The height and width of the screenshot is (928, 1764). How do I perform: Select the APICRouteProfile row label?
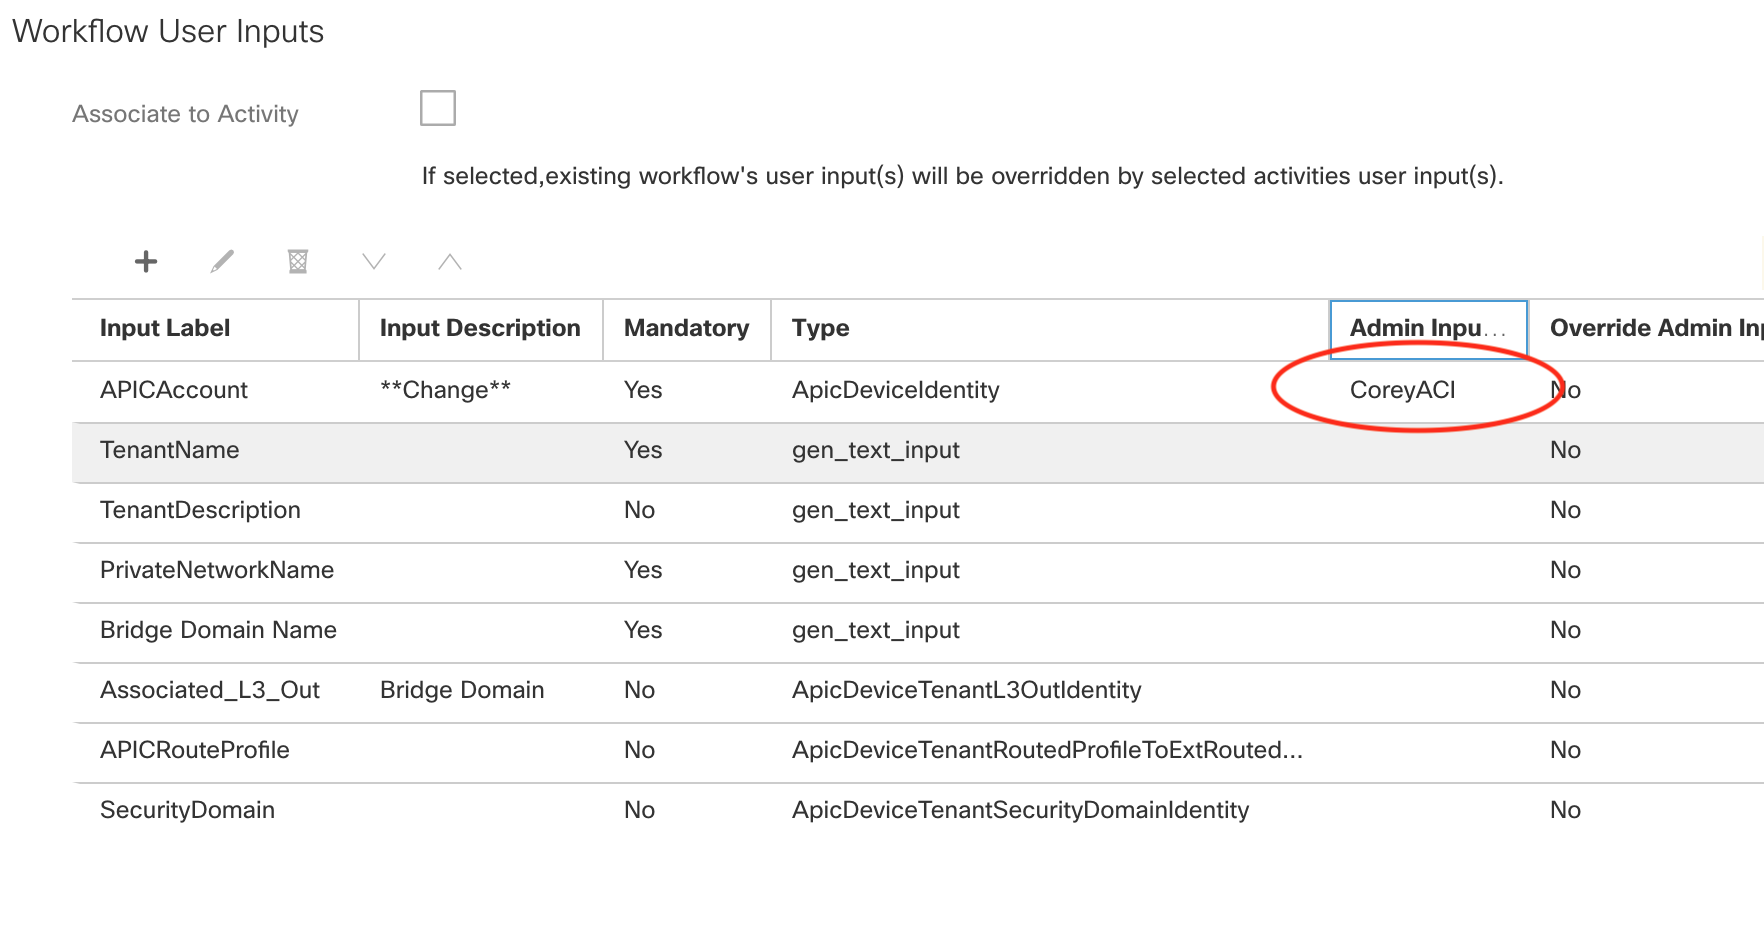pyautogui.click(x=195, y=750)
